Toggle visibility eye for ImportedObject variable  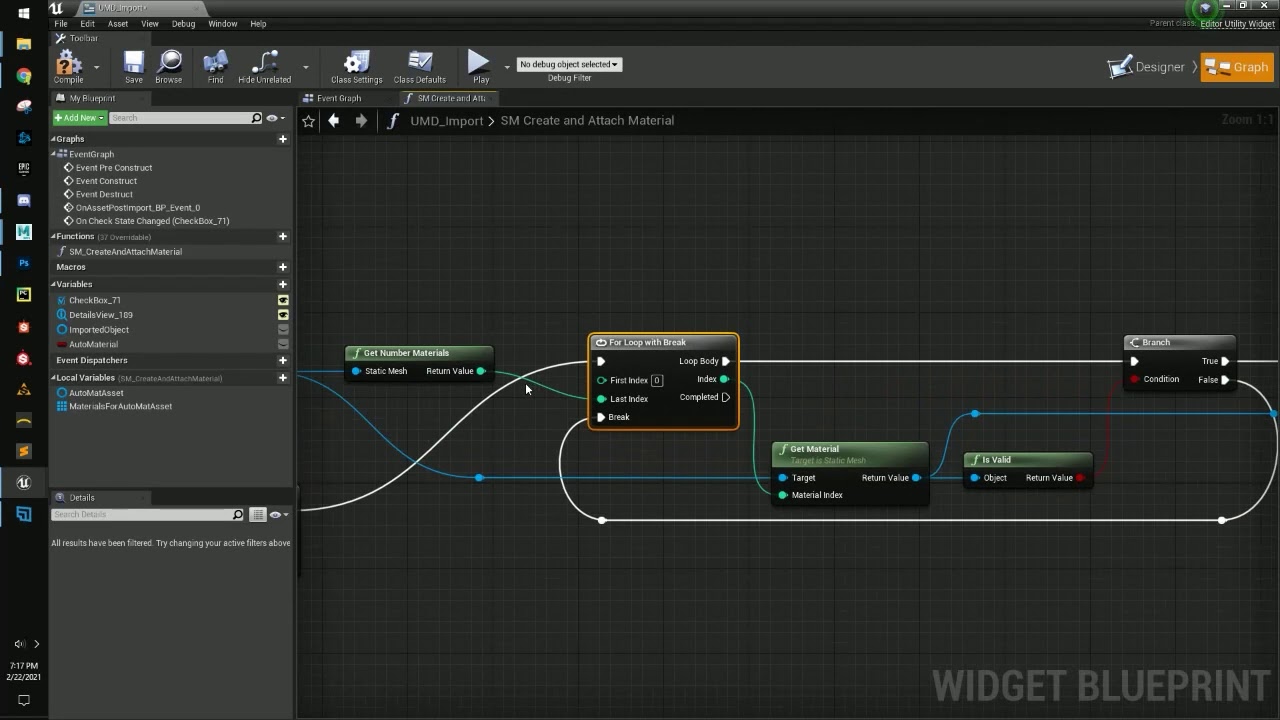click(x=283, y=329)
